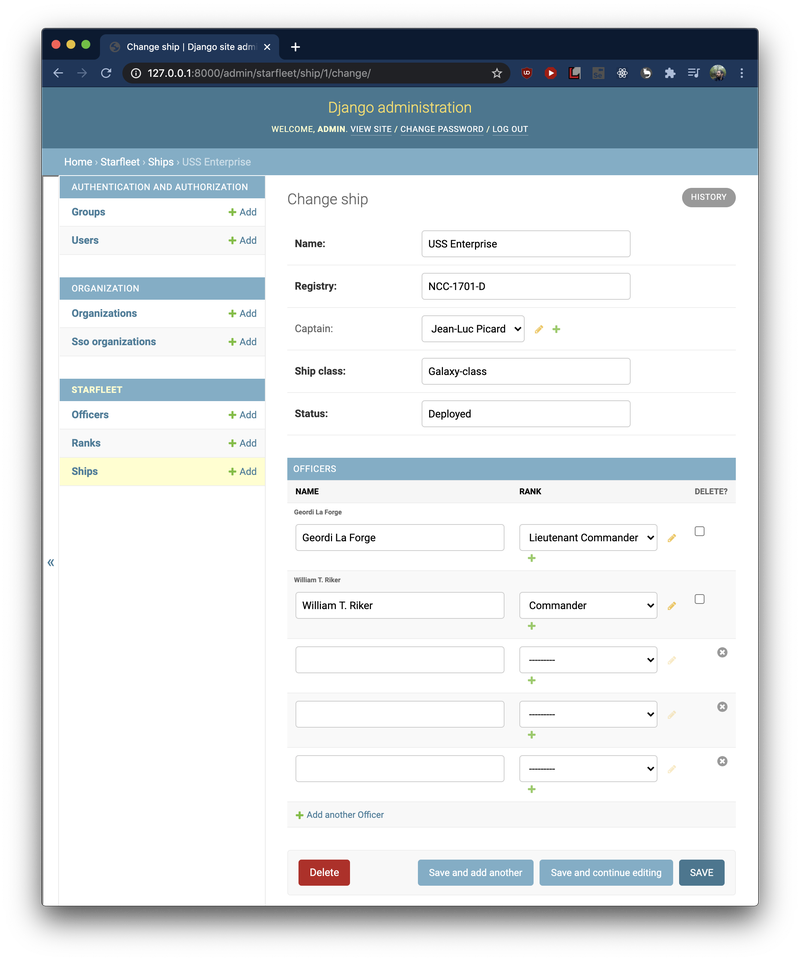
Task: Click the Change Password link
Action: point(442,129)
